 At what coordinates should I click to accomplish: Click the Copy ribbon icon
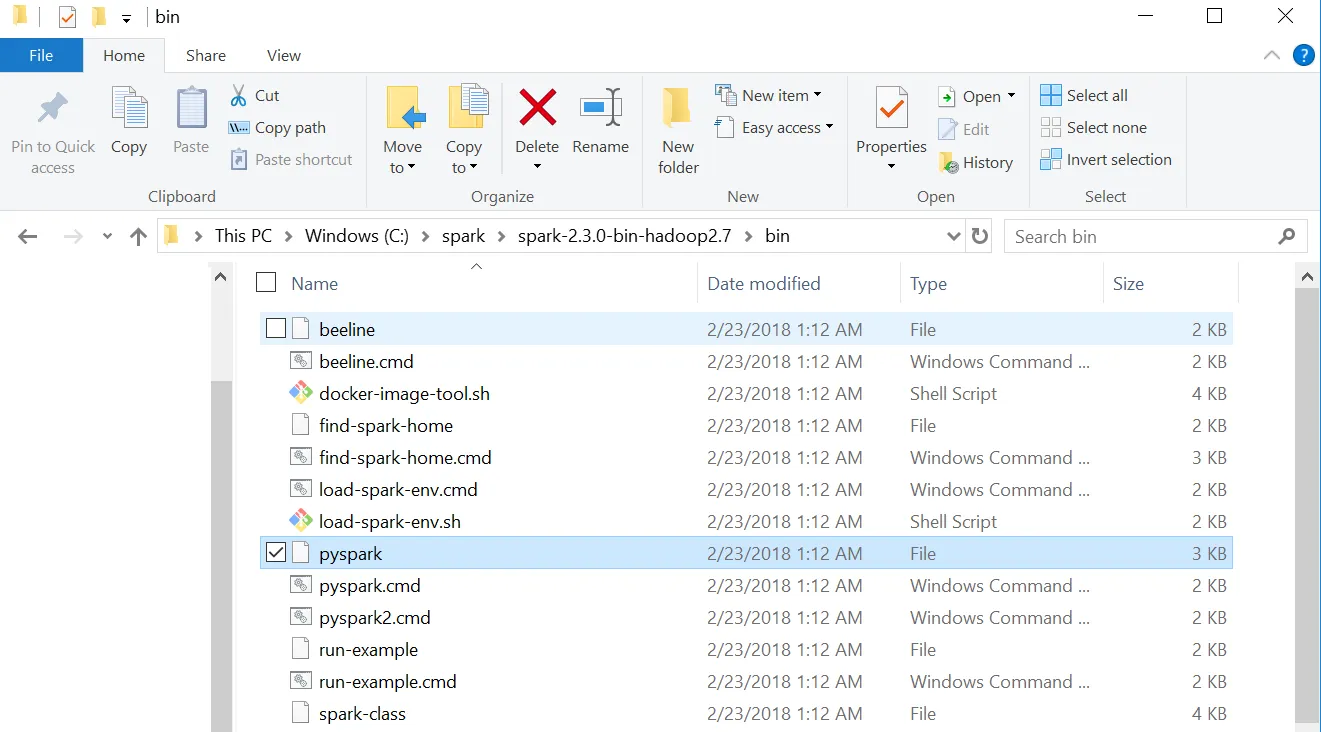129,122
